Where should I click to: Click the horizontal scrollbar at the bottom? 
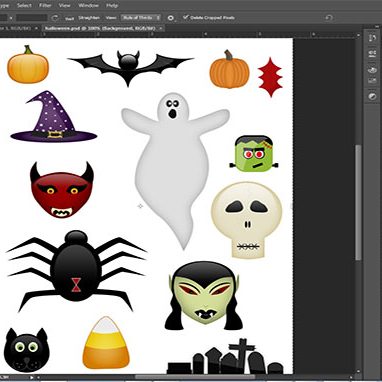tap(195, 377)
